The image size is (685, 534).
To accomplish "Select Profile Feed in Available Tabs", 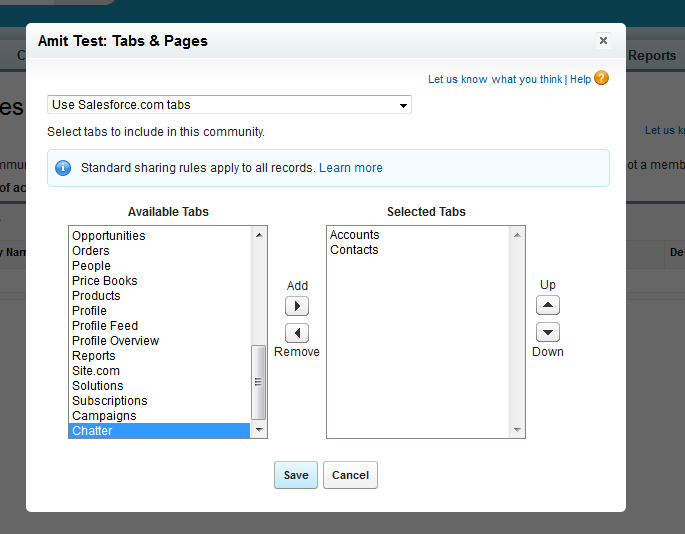I will [159, 326].
